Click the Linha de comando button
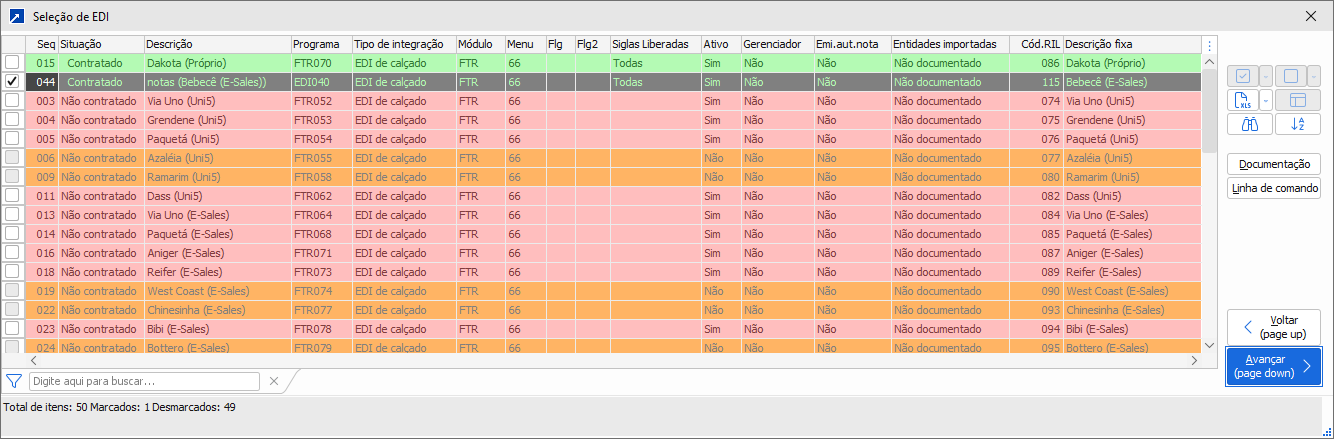The image size is (1334, 439). click(x=1274, y=188)
